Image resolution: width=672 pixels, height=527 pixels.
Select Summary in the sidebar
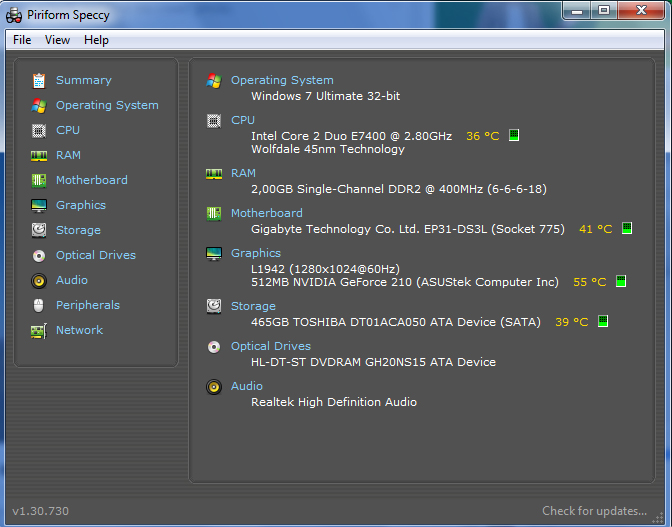coord(84,80)
